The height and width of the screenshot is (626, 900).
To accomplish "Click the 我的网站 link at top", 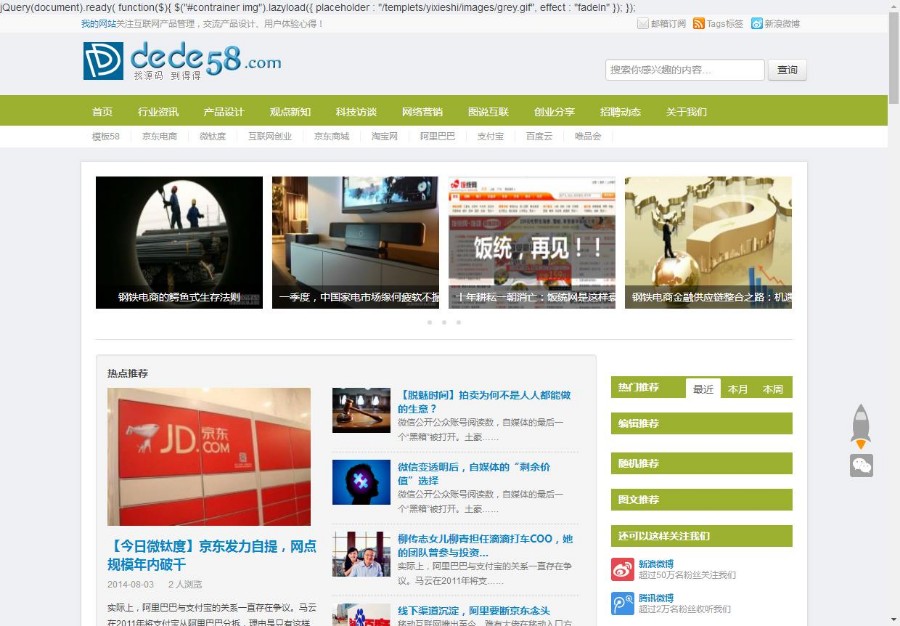I will click(x=98, y=24).
